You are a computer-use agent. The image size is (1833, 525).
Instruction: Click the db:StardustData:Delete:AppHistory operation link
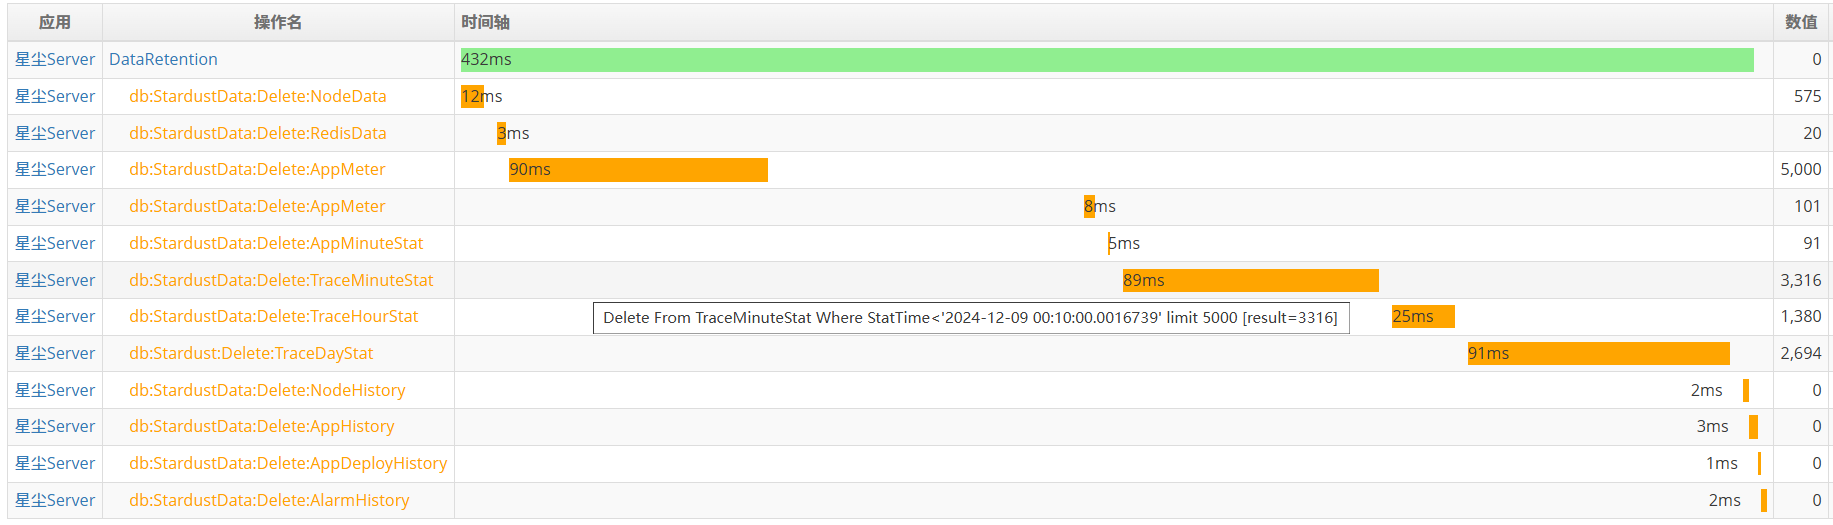[x=261, y=426]
